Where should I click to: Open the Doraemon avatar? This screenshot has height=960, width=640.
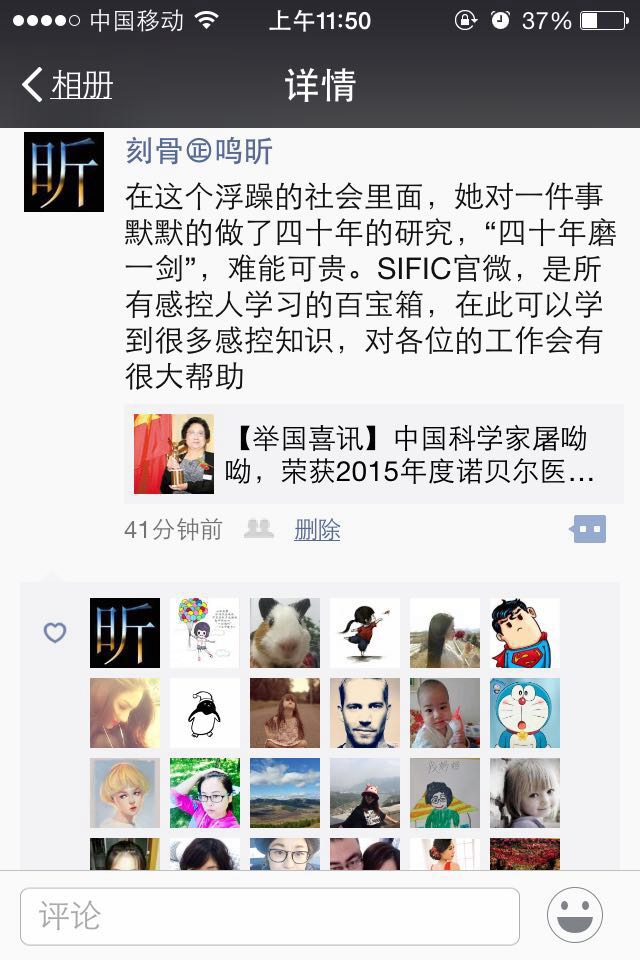(x=525, y=713)
